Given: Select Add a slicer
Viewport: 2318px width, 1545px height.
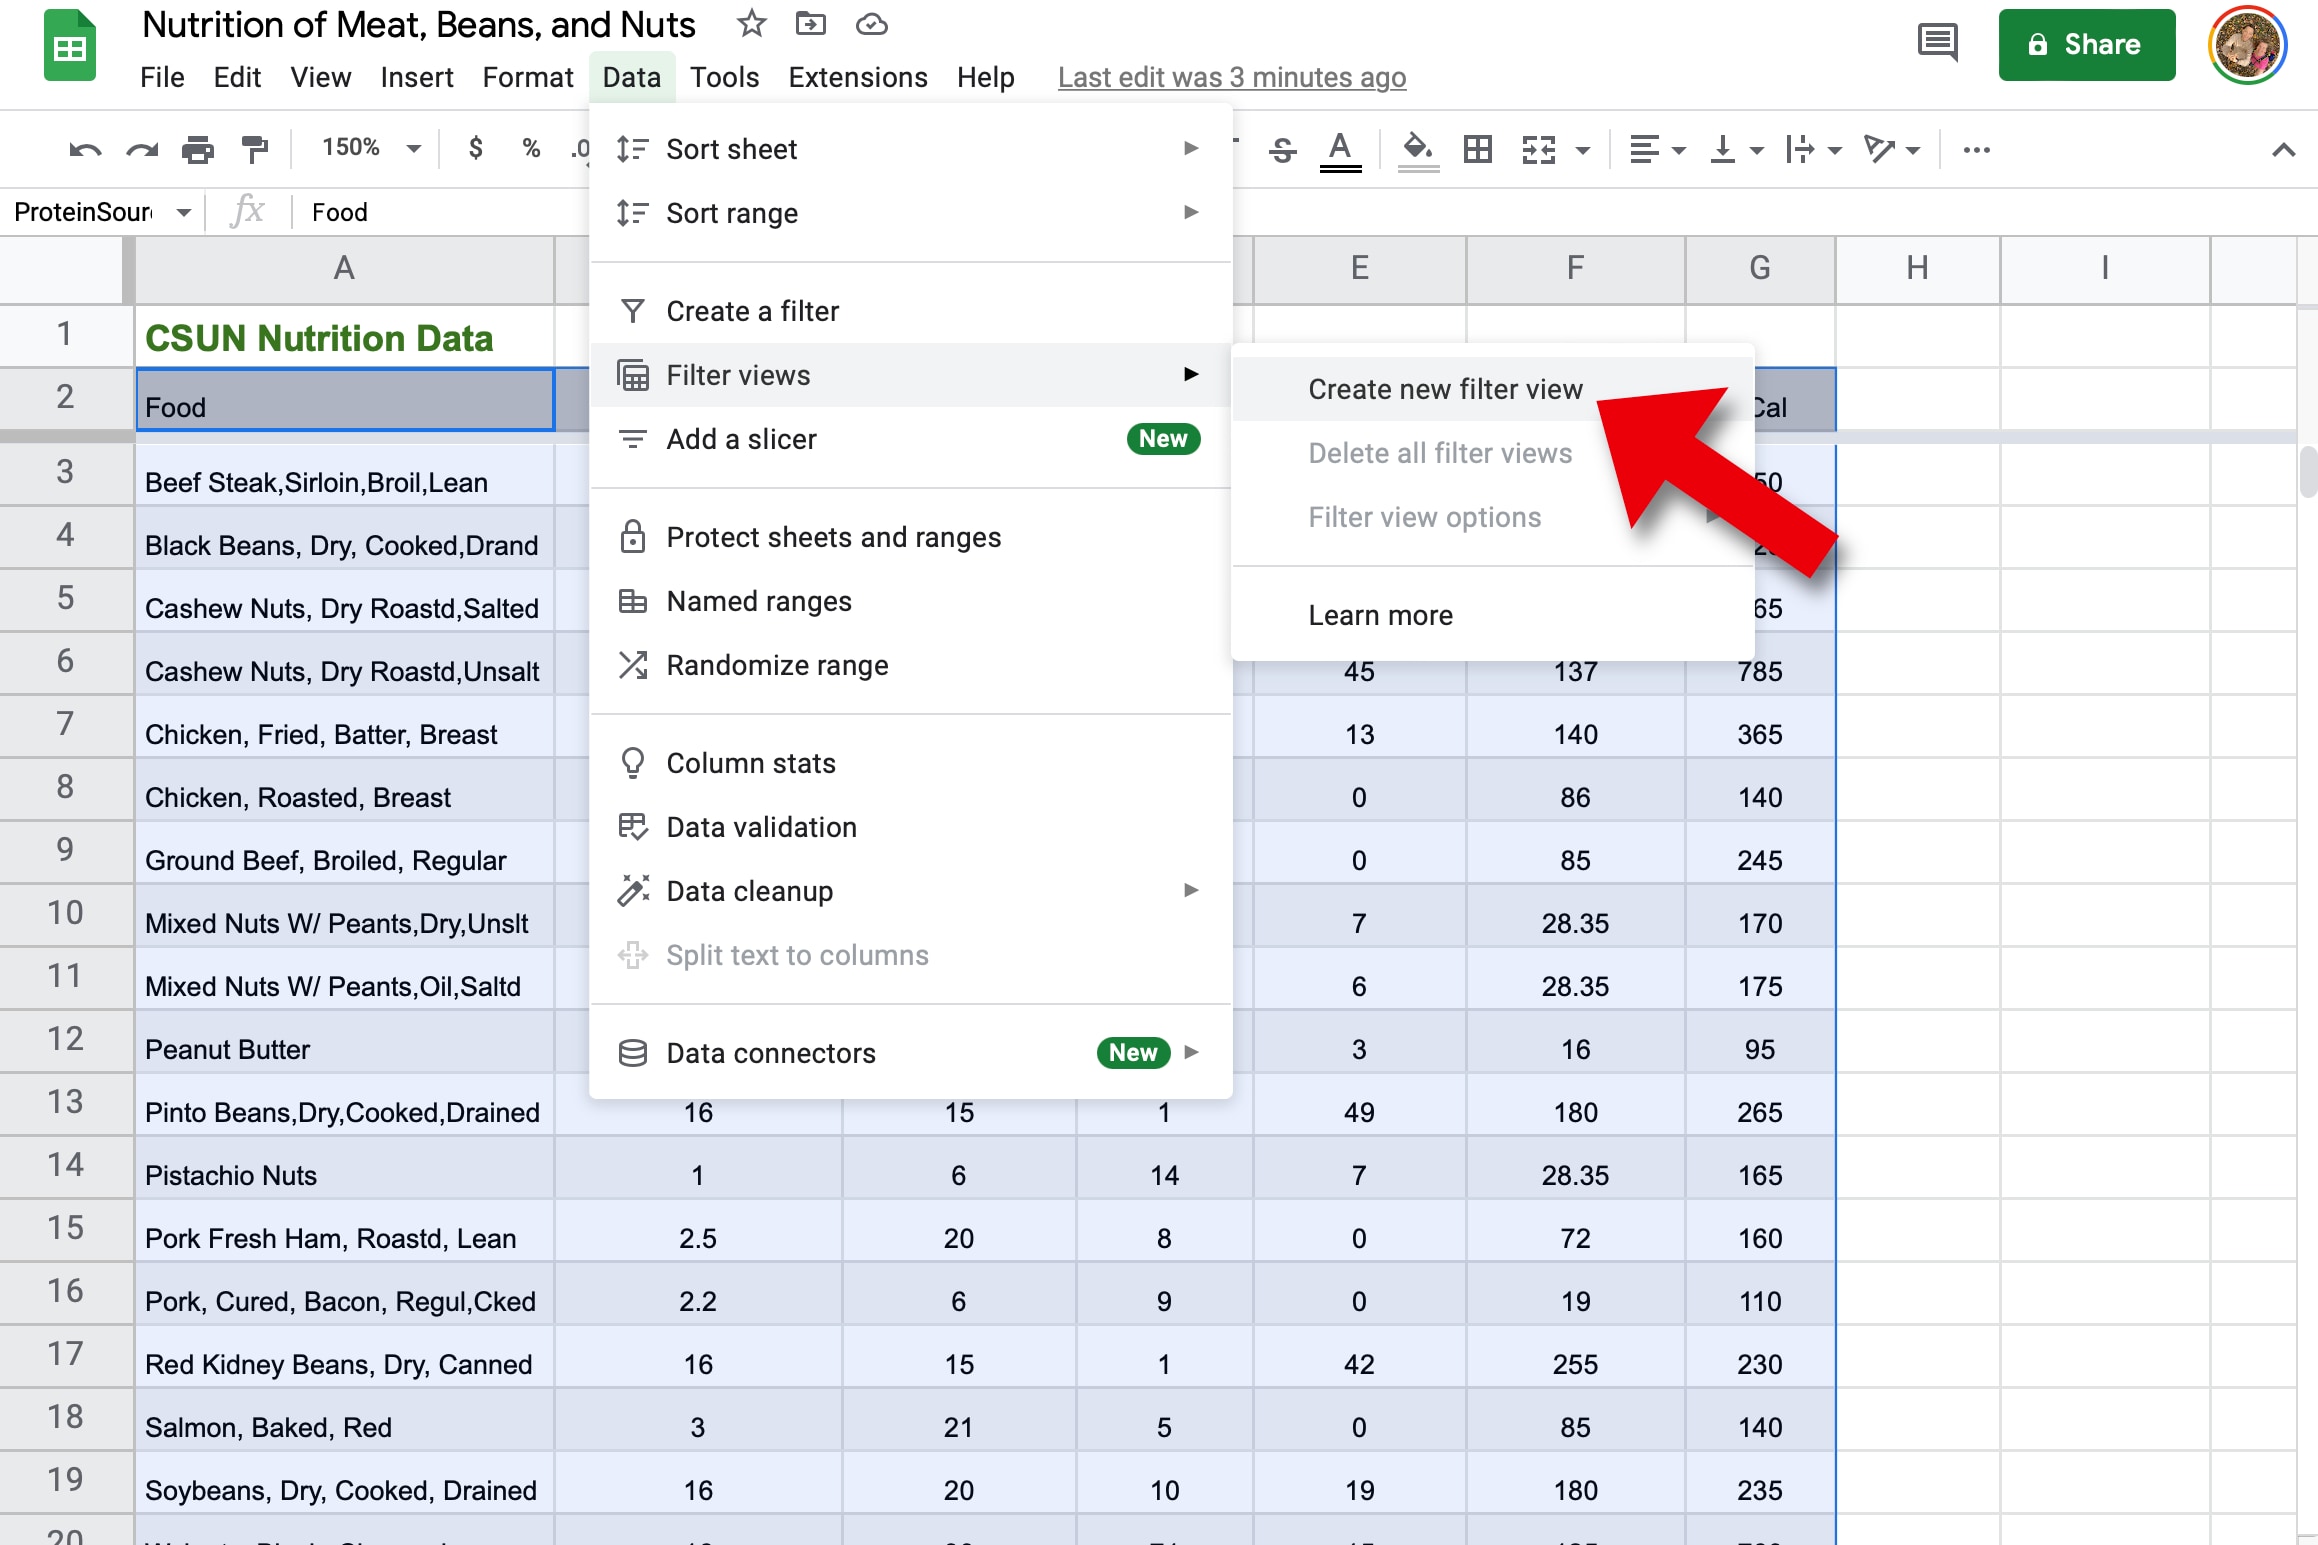Looking at the screenshot, I should point(910,439).
